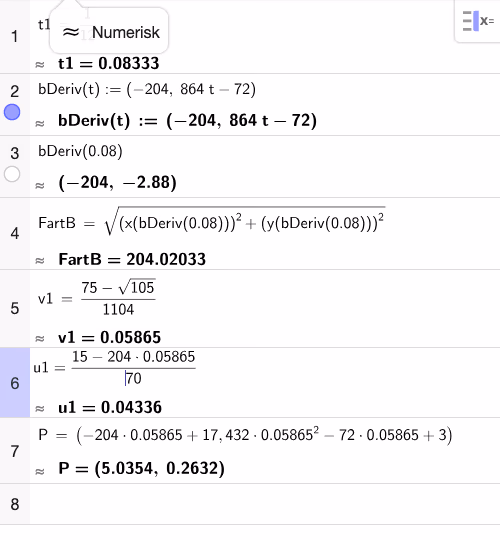Select row number 6 header

click(15, 383)
